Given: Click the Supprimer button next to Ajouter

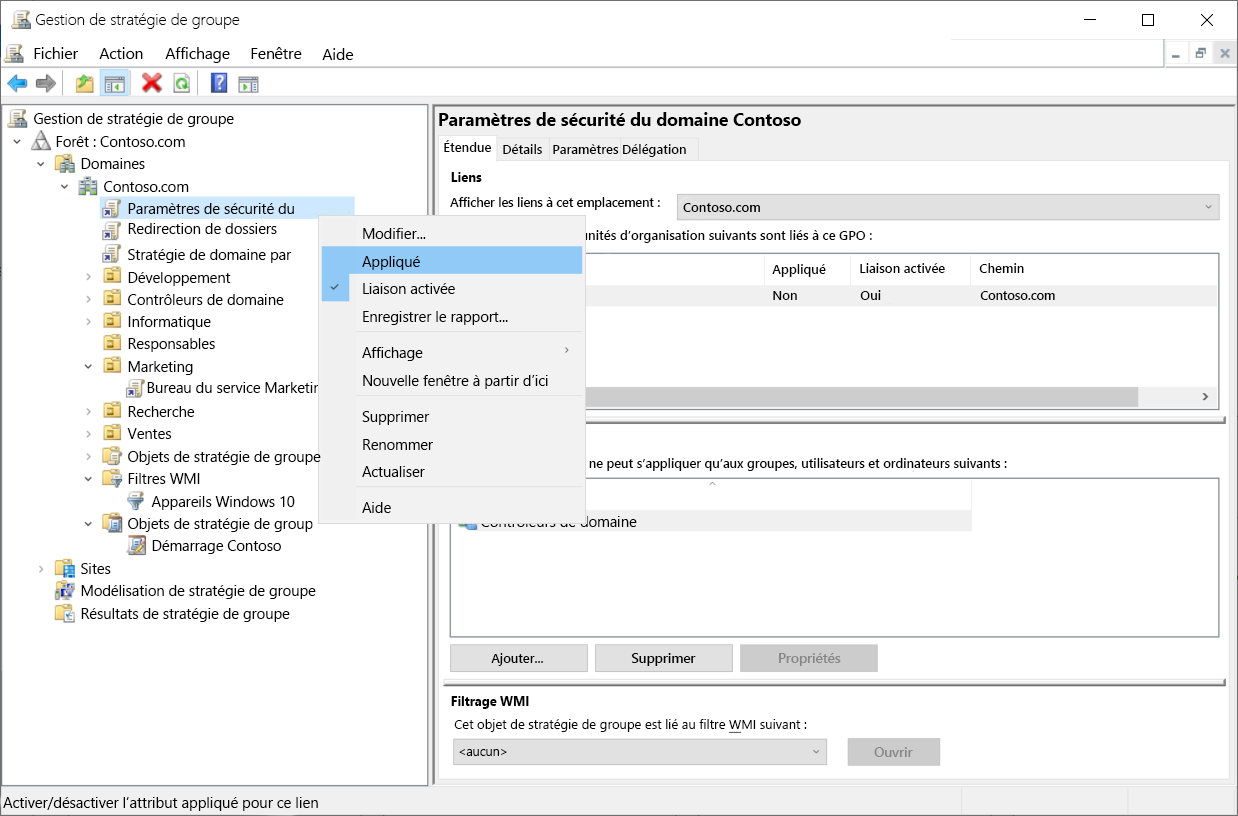Looking at the screenshot, I should point(663,657).
